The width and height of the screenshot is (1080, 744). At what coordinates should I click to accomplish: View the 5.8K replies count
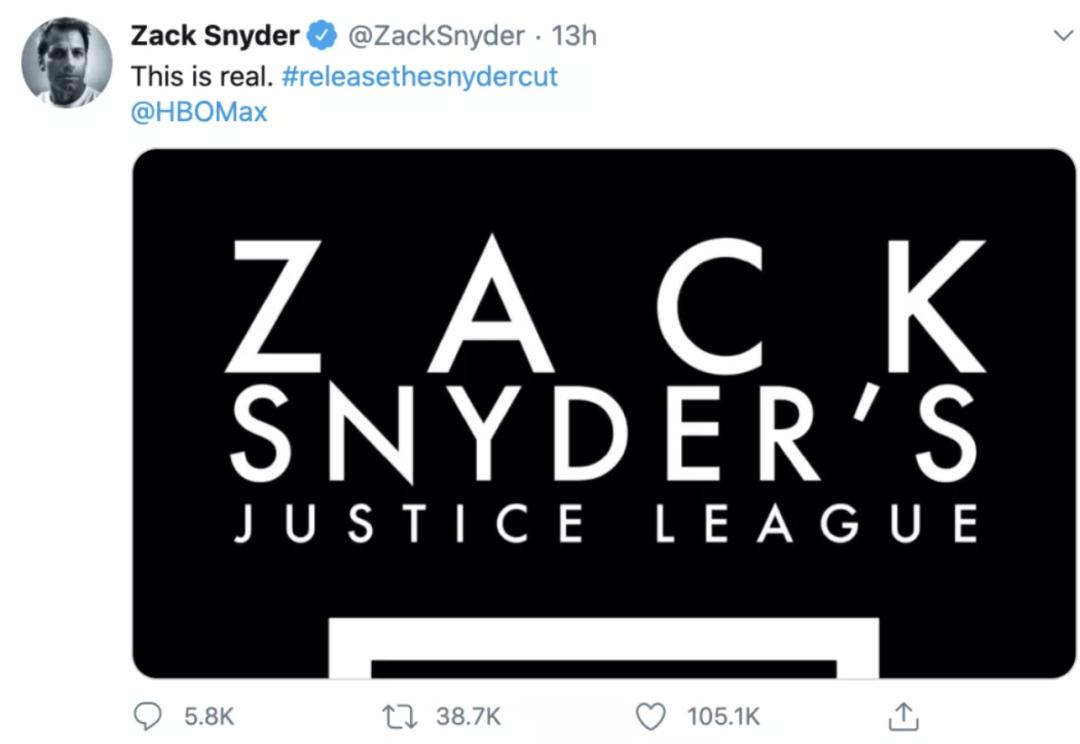pyautogui.click(x=209, y=716)
